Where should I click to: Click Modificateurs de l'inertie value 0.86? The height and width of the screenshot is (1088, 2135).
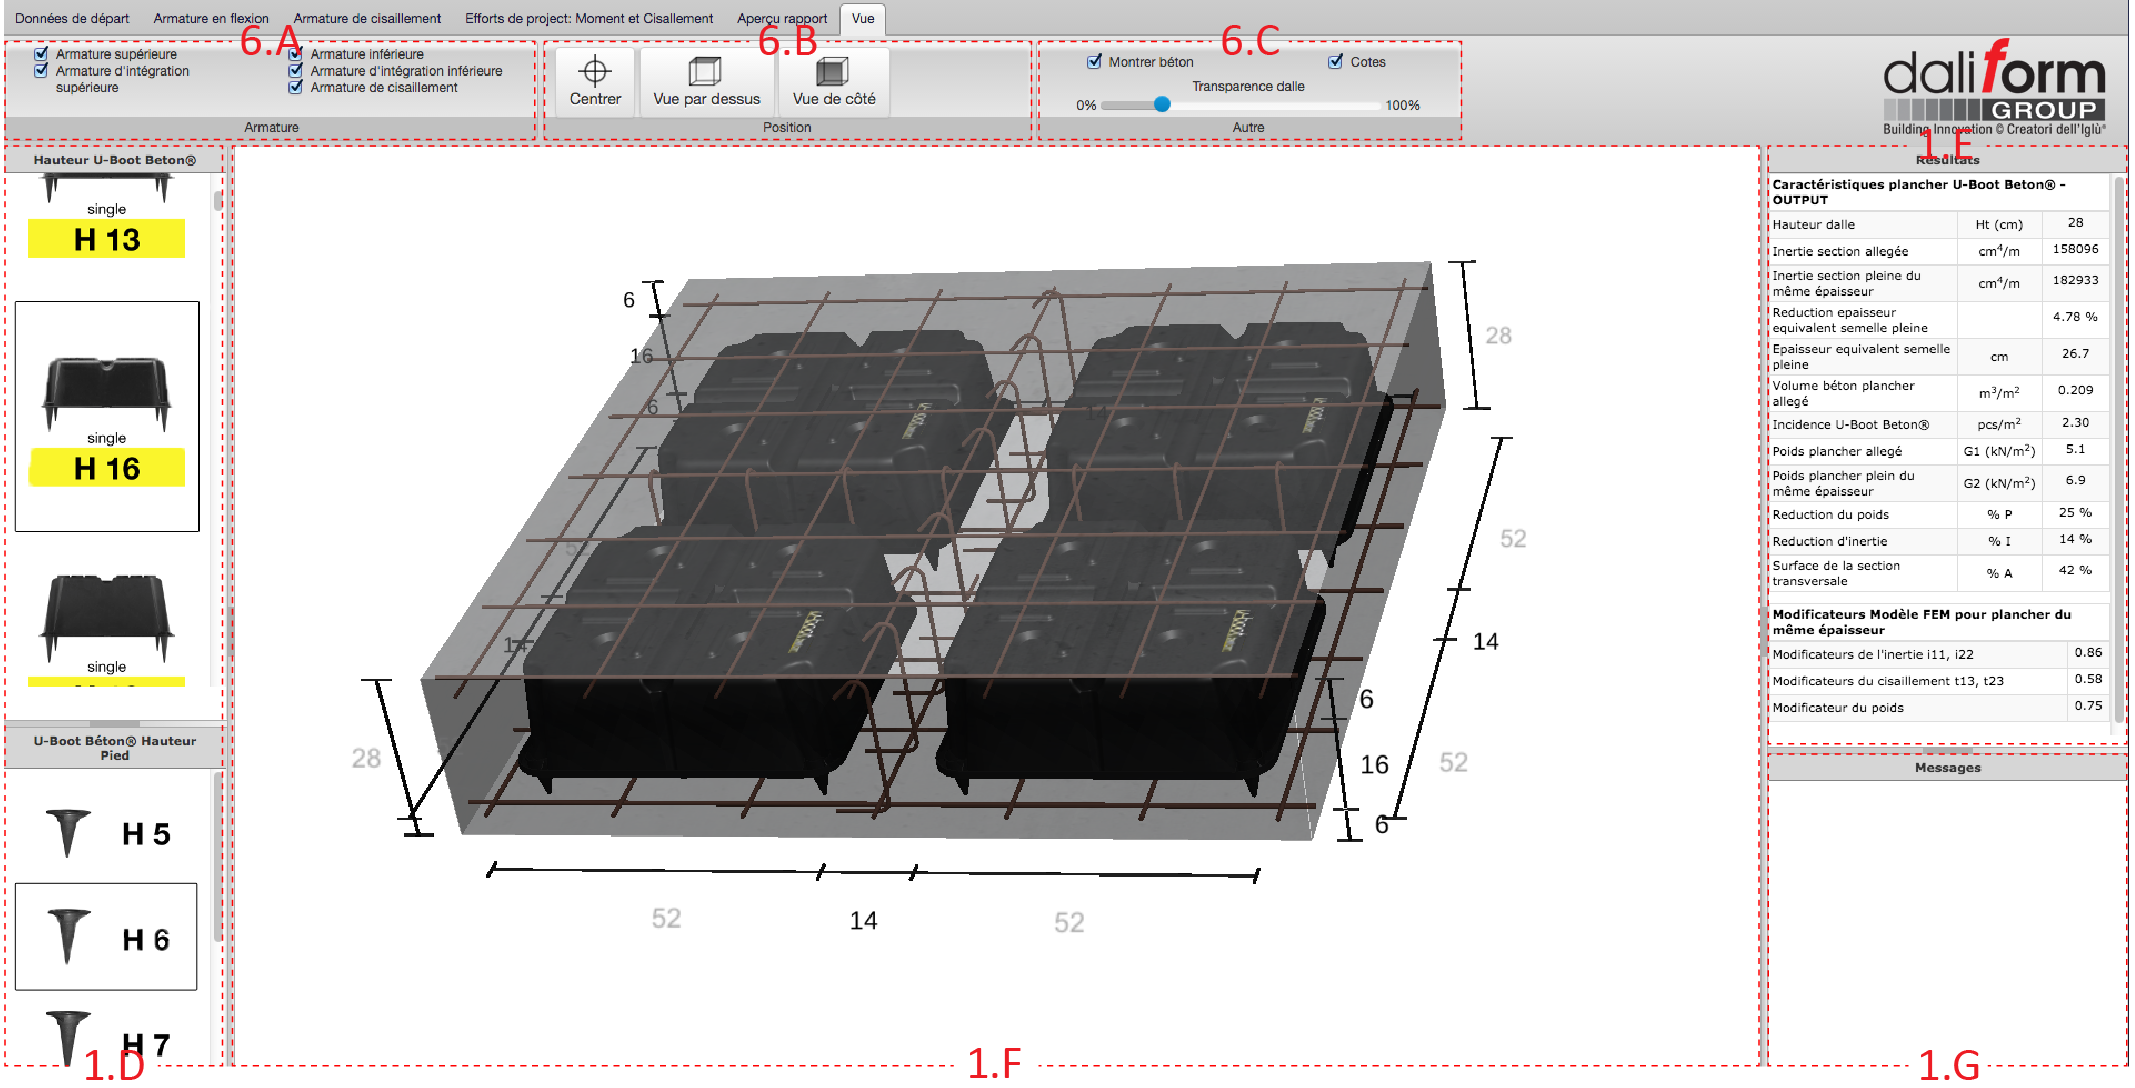point(2088,652)
